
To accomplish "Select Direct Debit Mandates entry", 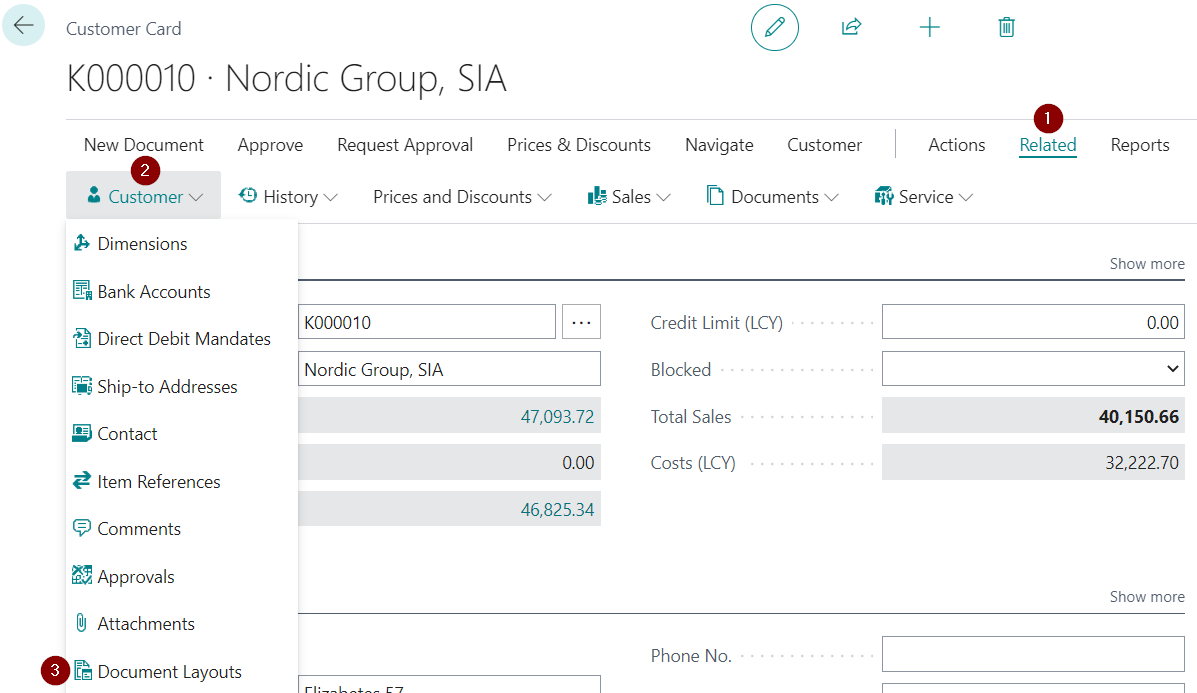I will tap(182, 339).
